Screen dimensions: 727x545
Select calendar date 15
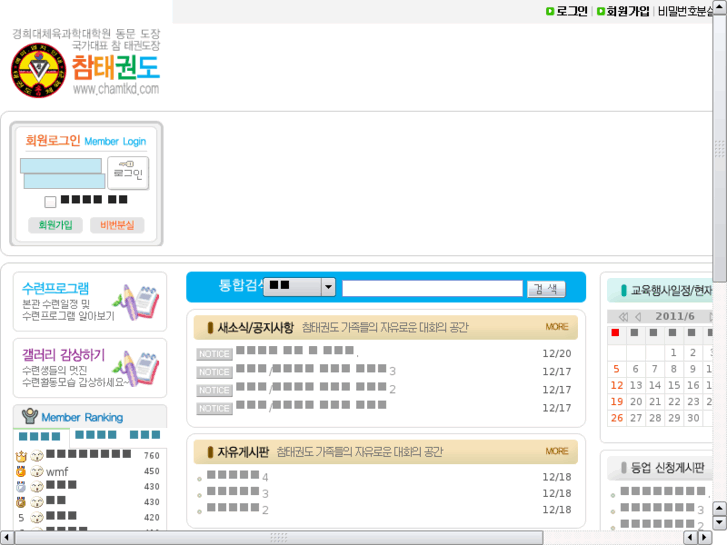point(674,385)
